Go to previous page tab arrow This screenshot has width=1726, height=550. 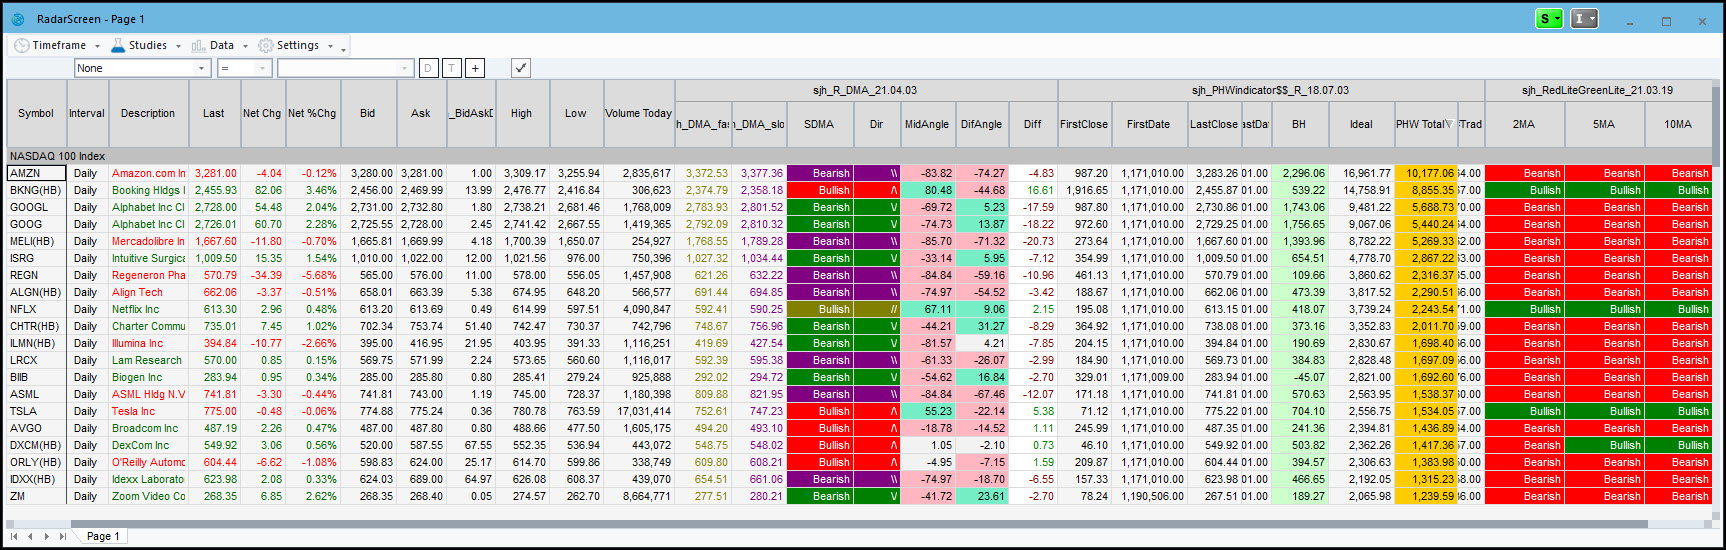30,536
